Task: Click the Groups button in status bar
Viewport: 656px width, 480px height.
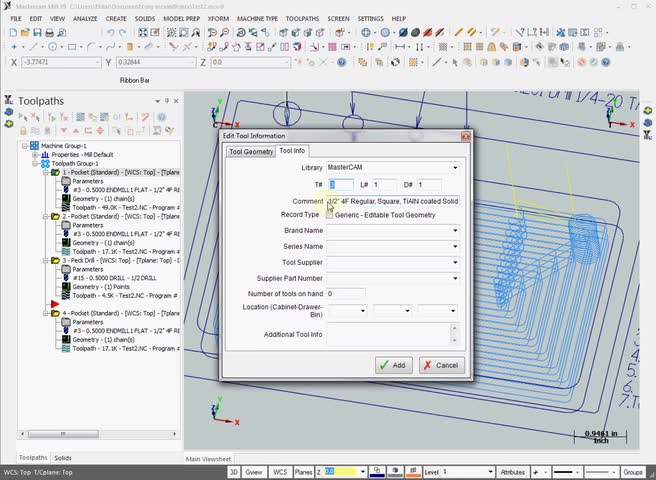Action: [633, 472]
